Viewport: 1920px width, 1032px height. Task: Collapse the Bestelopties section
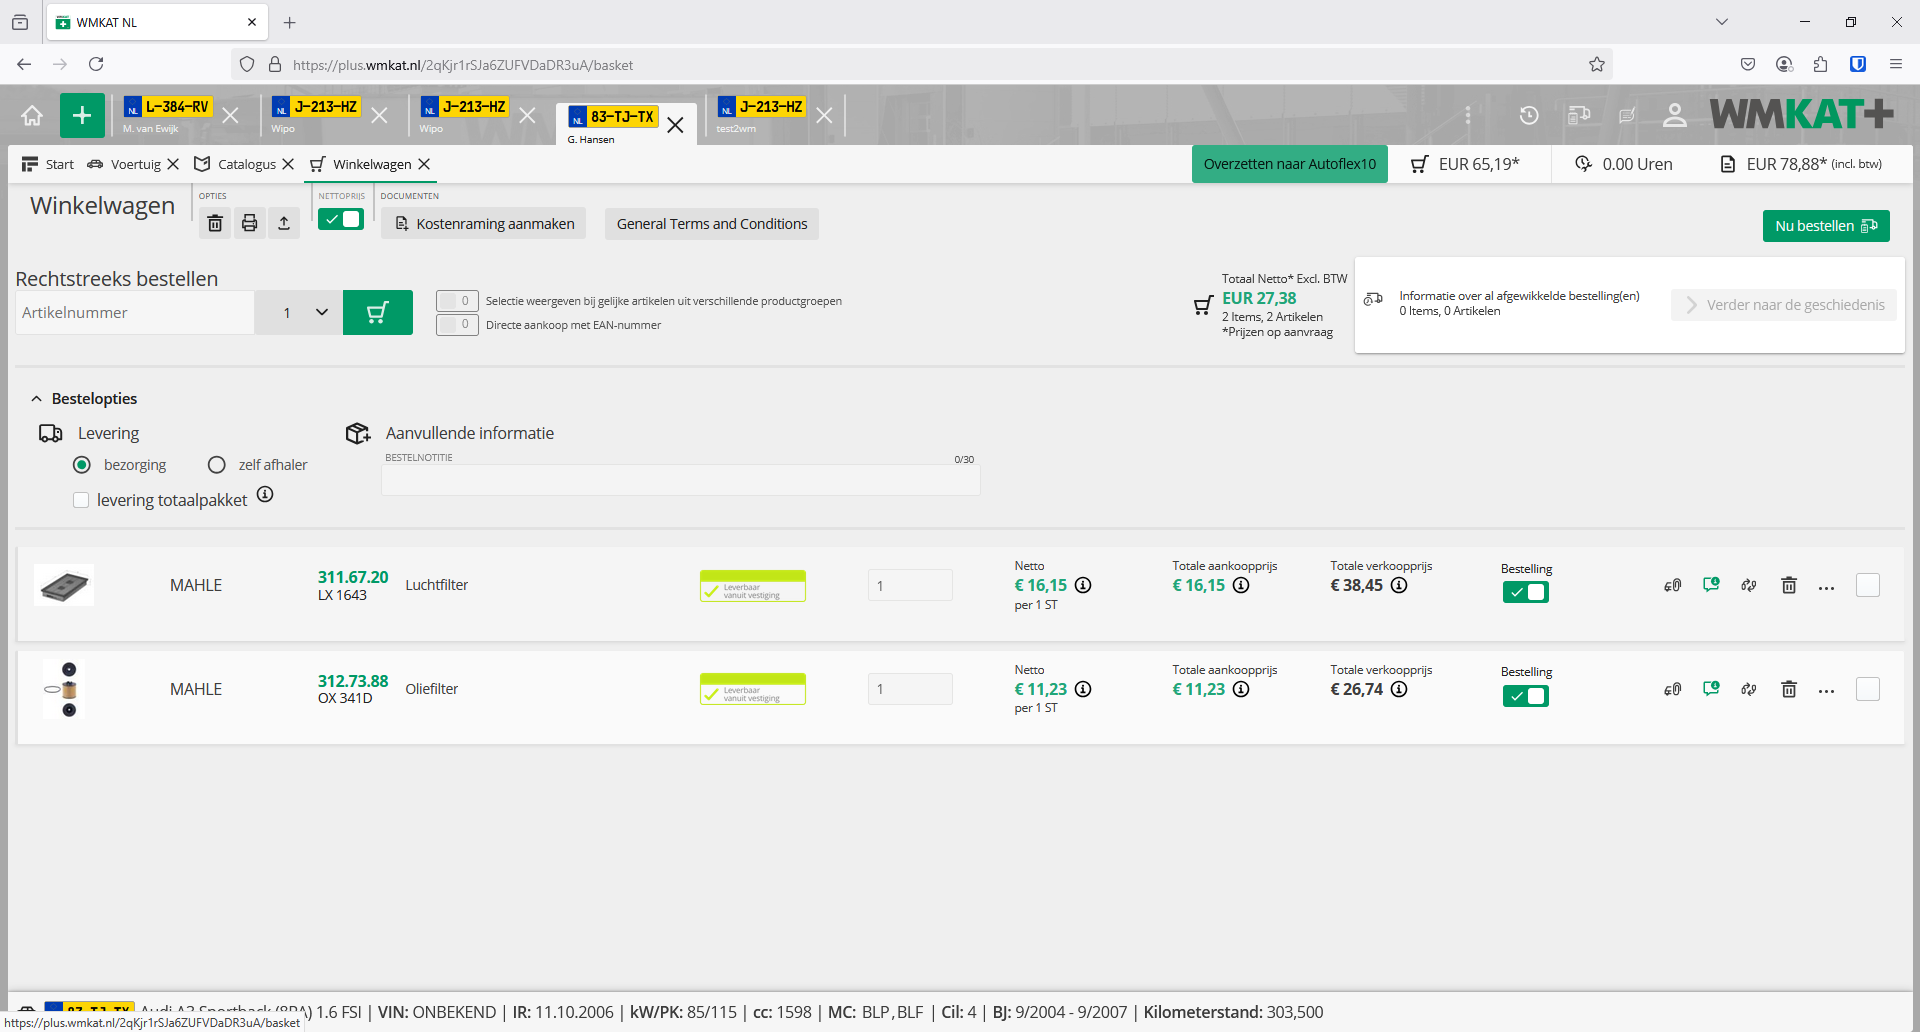pyautogui.click(x=37, y=399)
